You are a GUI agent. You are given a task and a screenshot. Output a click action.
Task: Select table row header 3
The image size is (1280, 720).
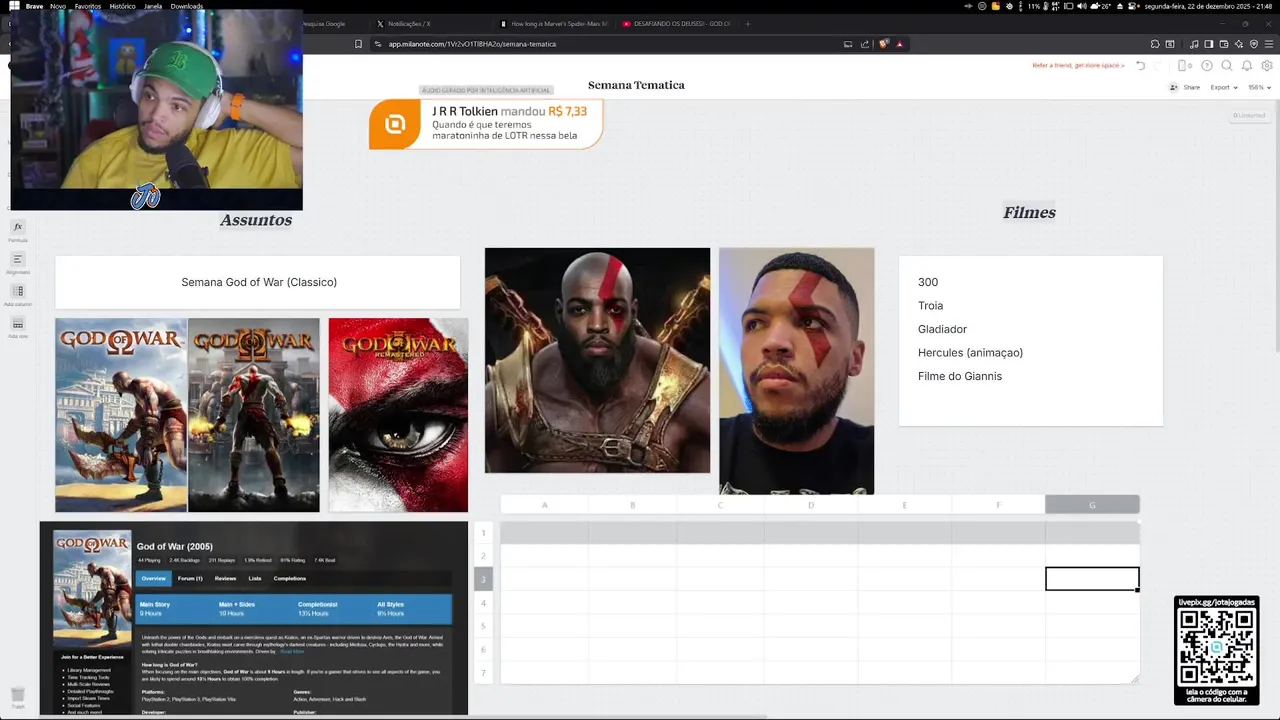[x=483, y=579]
